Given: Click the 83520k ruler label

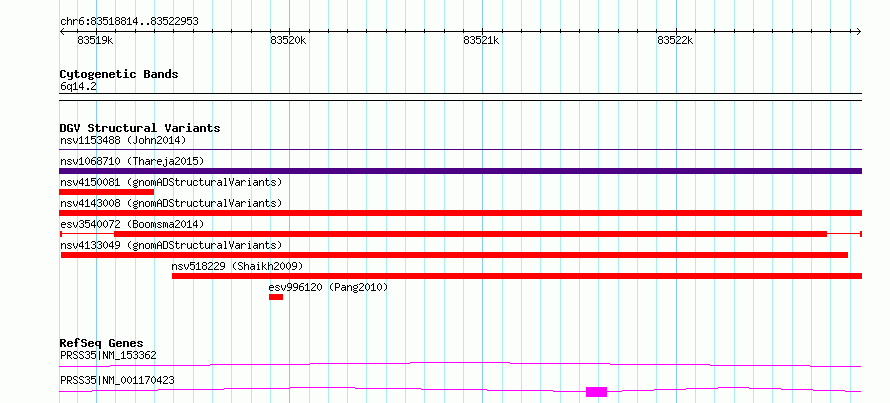Looking at the screenshot, I should tap(288, 40).
